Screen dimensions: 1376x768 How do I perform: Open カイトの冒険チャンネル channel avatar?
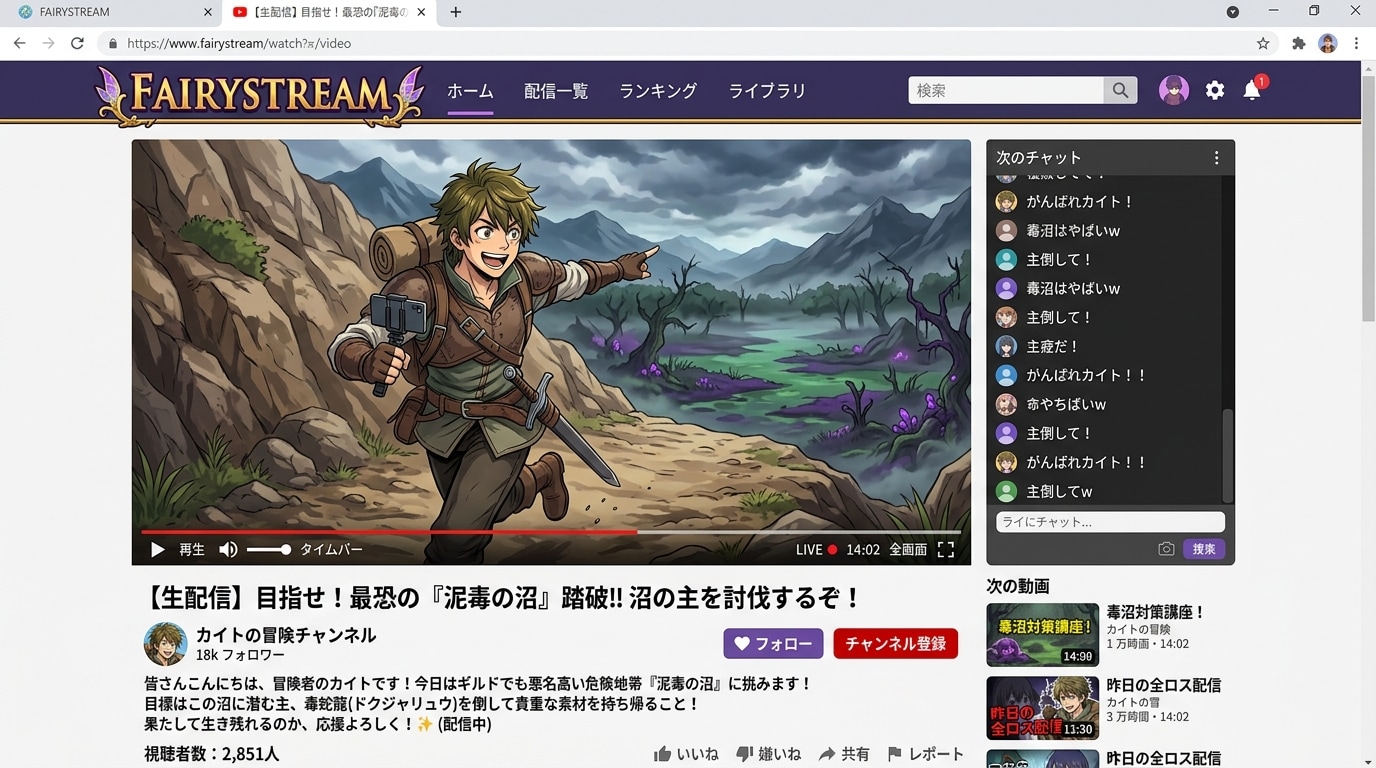pyautogui.click(x=166, y=644)
